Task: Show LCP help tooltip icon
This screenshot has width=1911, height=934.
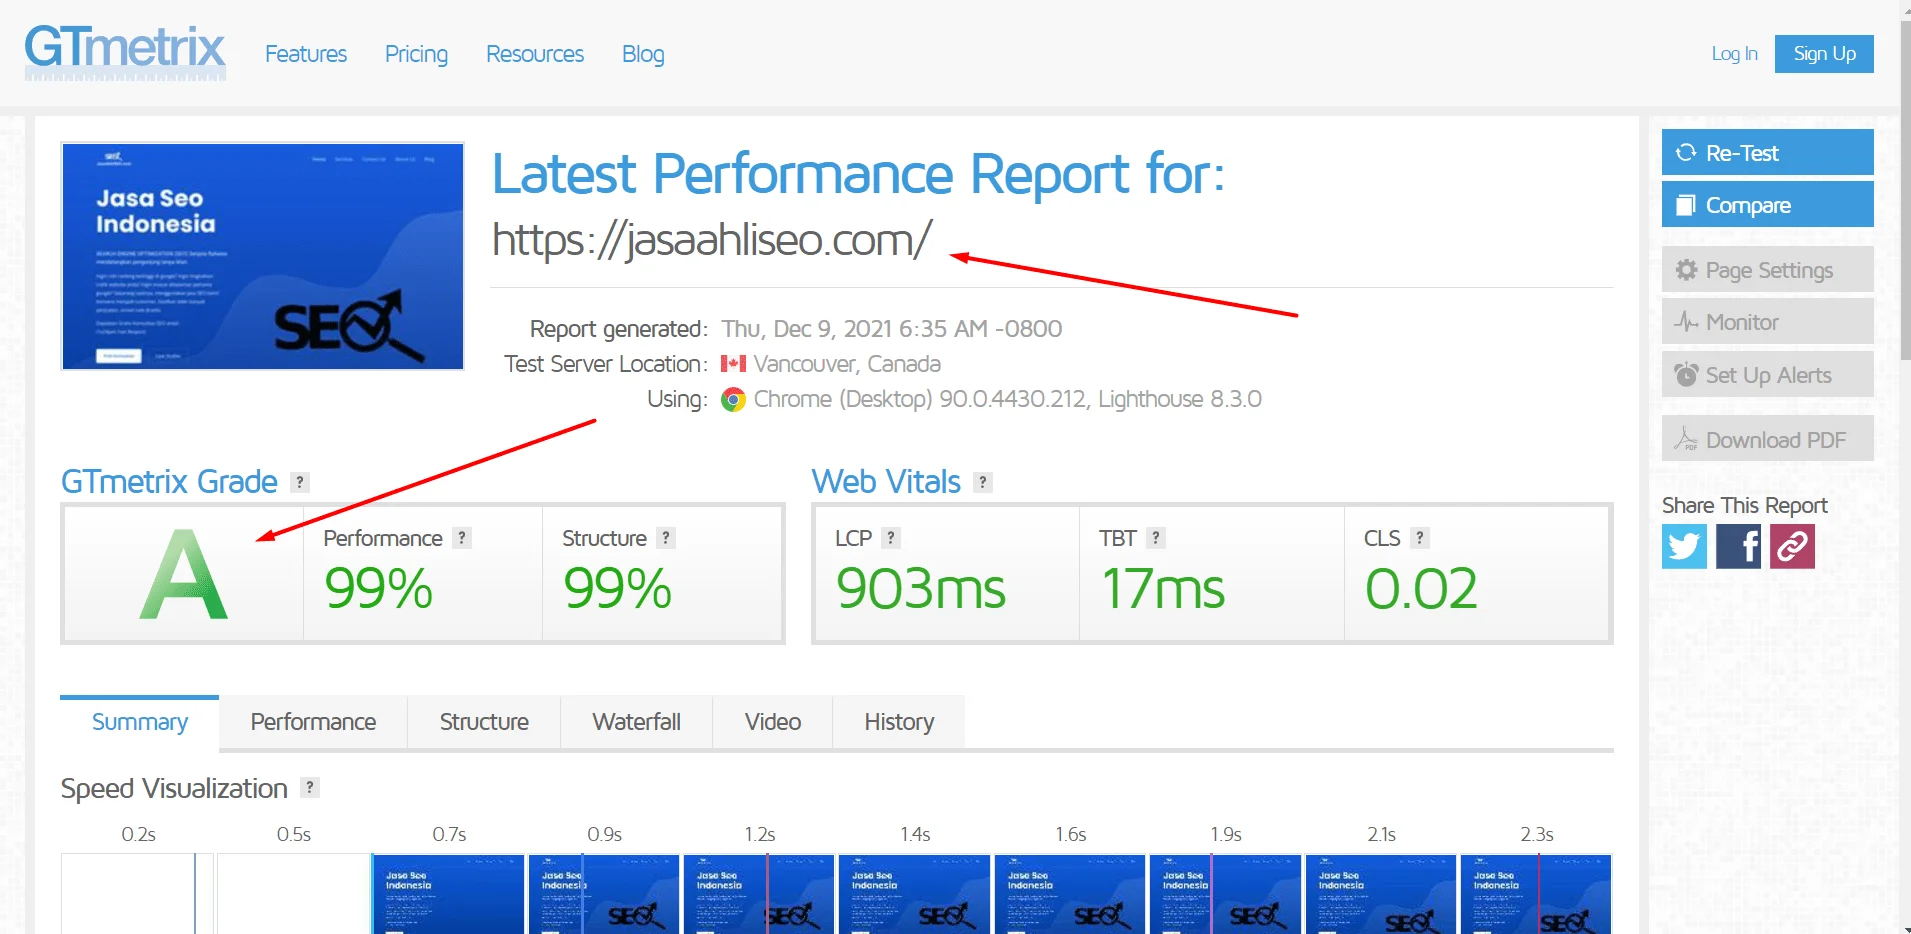Action: coord(891,538)
